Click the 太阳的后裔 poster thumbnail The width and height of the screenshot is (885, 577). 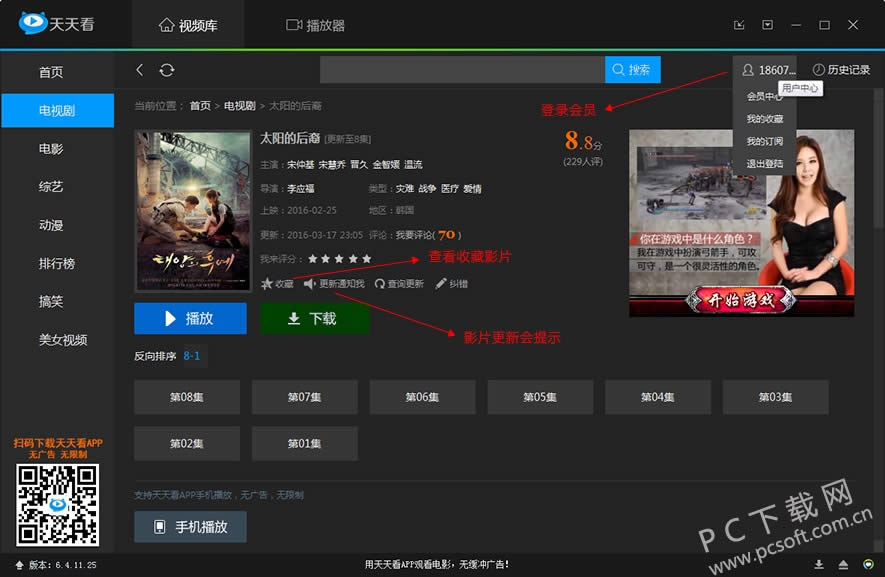click(193, 211)
